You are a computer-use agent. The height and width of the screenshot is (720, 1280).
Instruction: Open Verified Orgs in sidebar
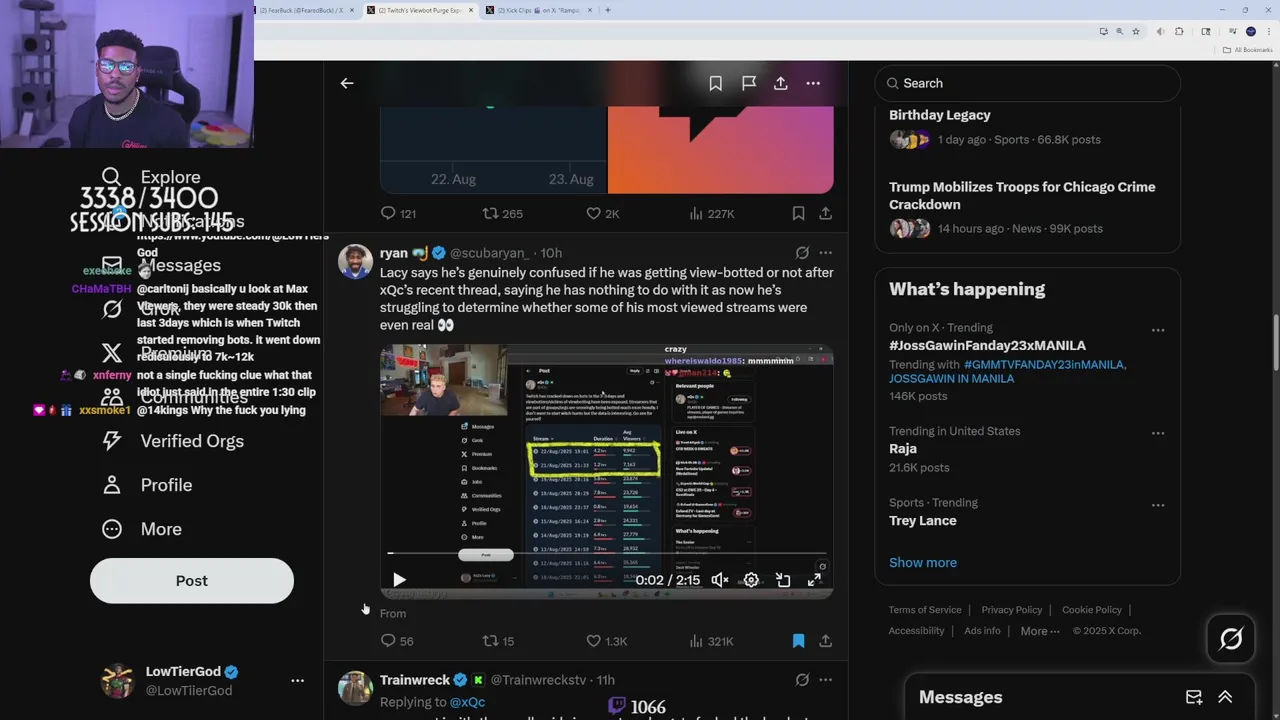(x=172, y=441)
